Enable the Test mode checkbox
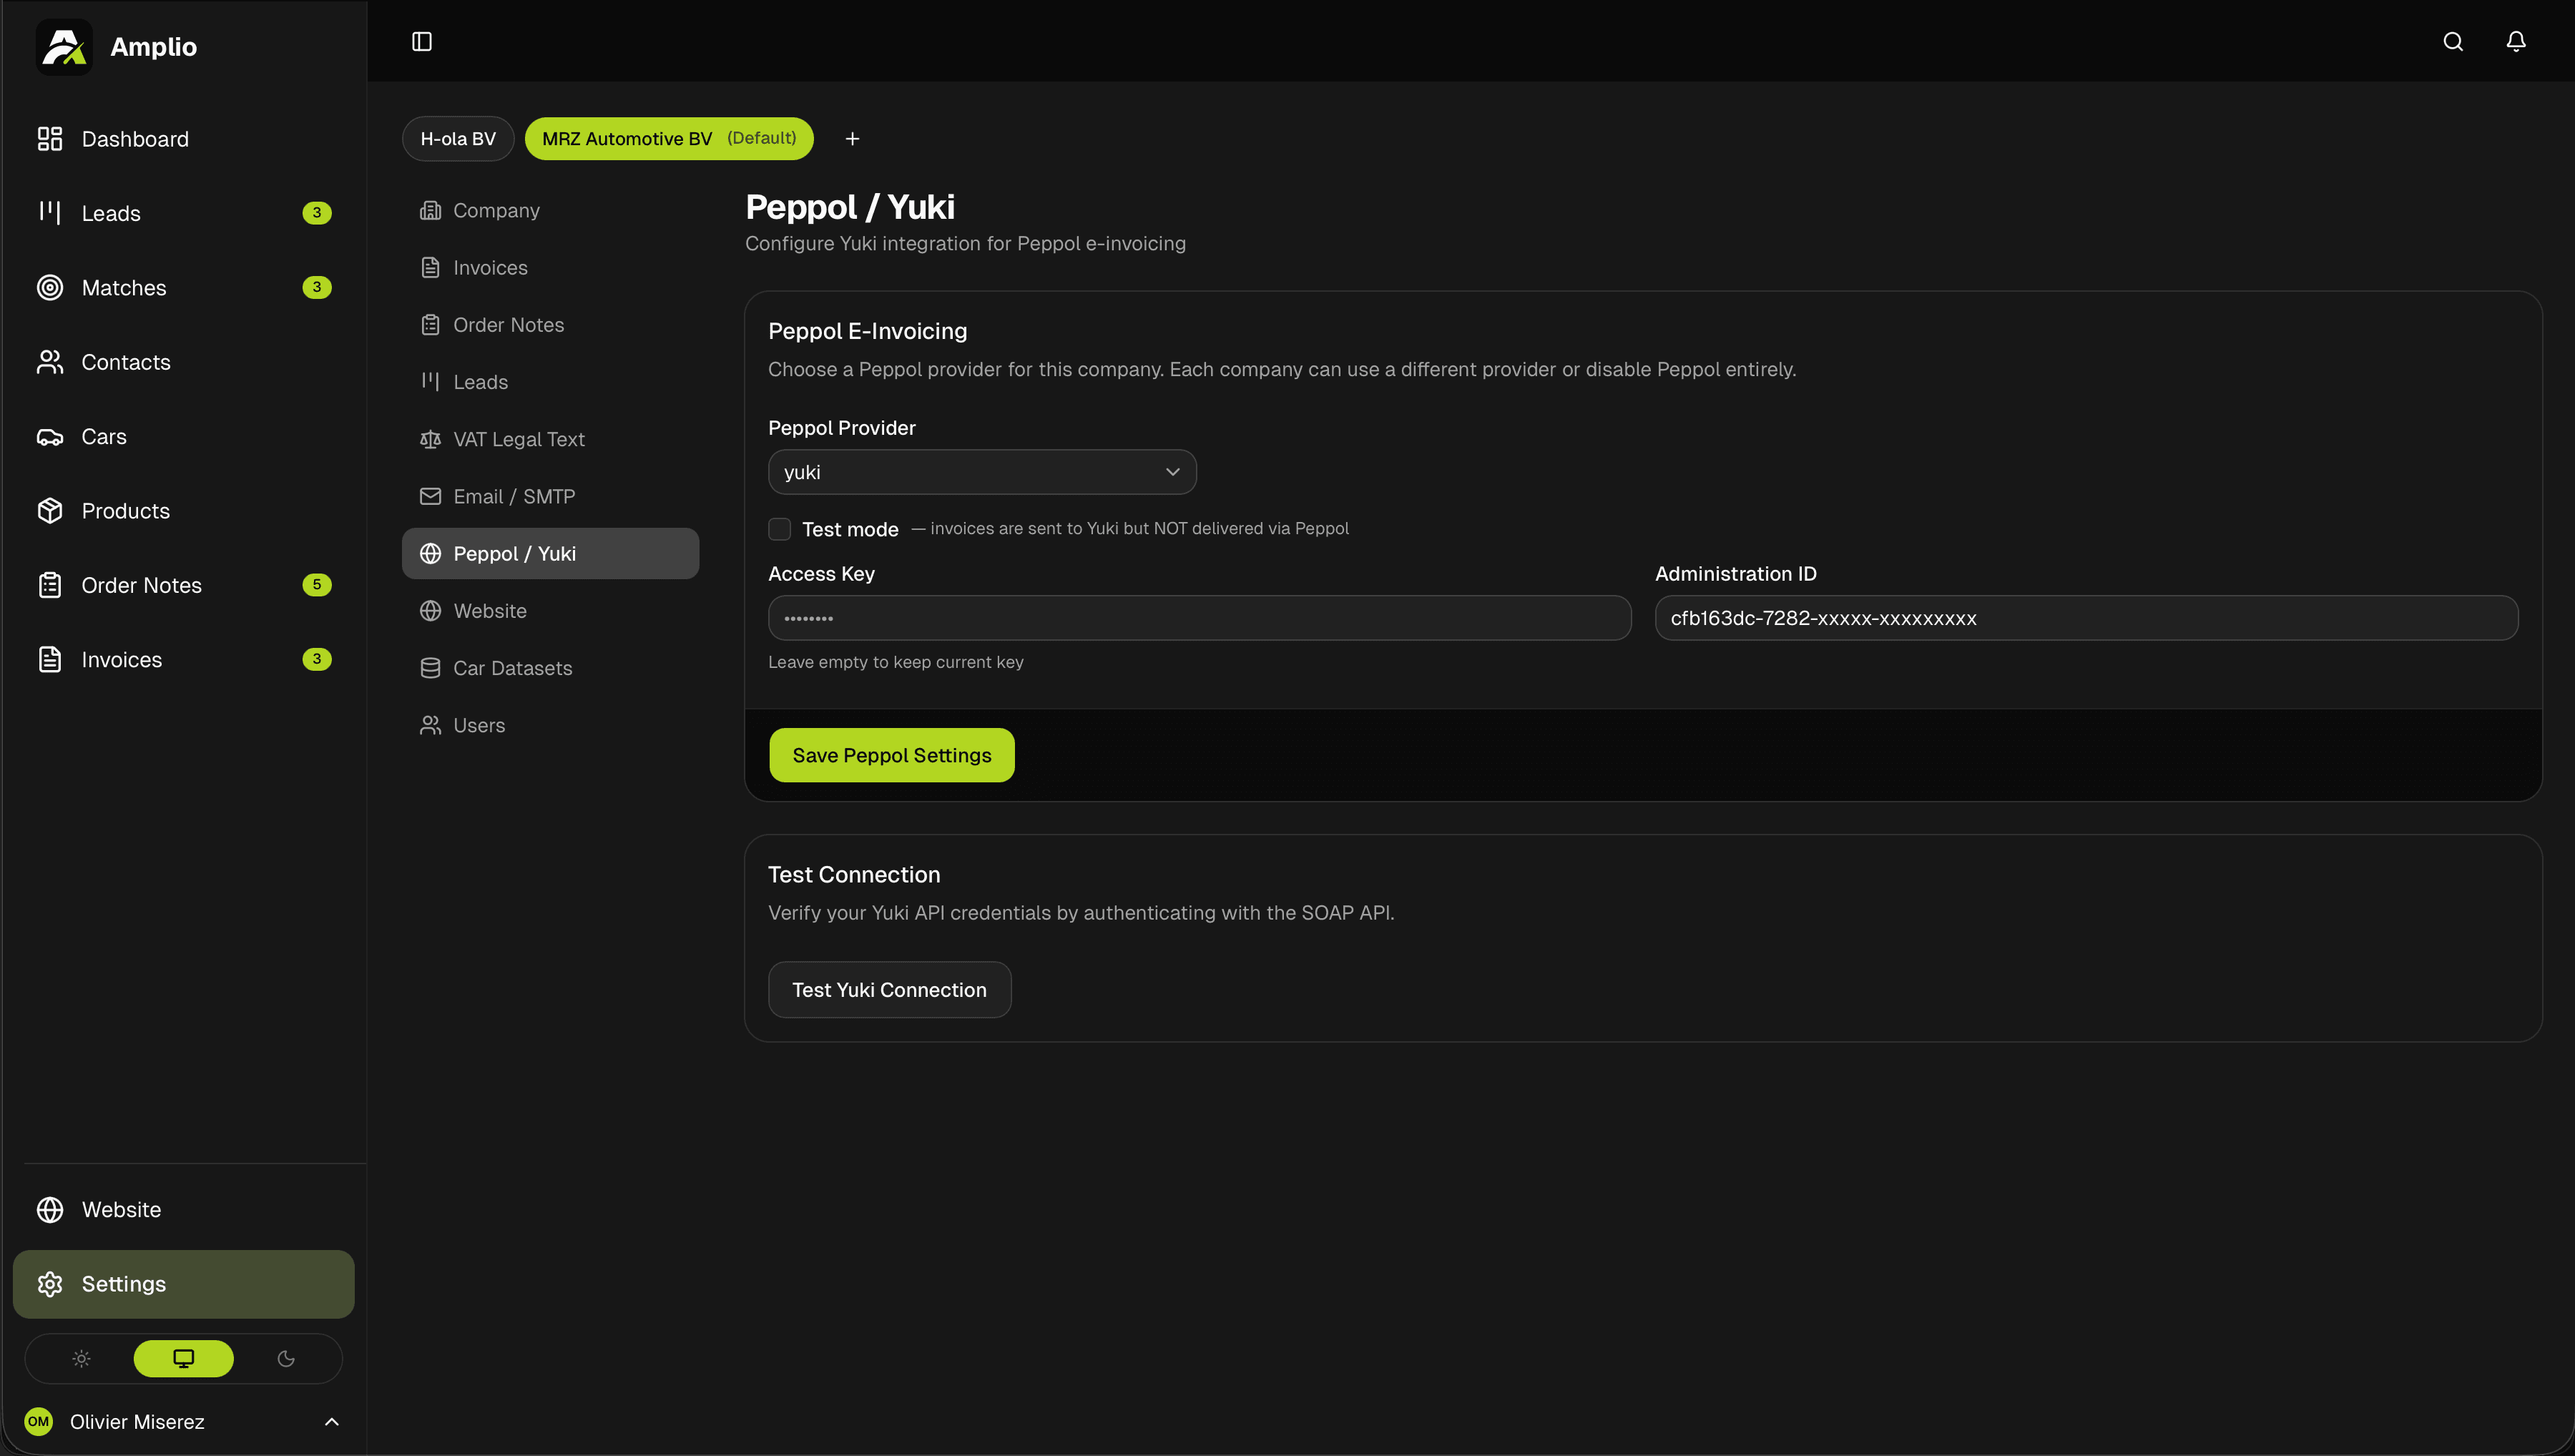 click(x=779, y=529)
